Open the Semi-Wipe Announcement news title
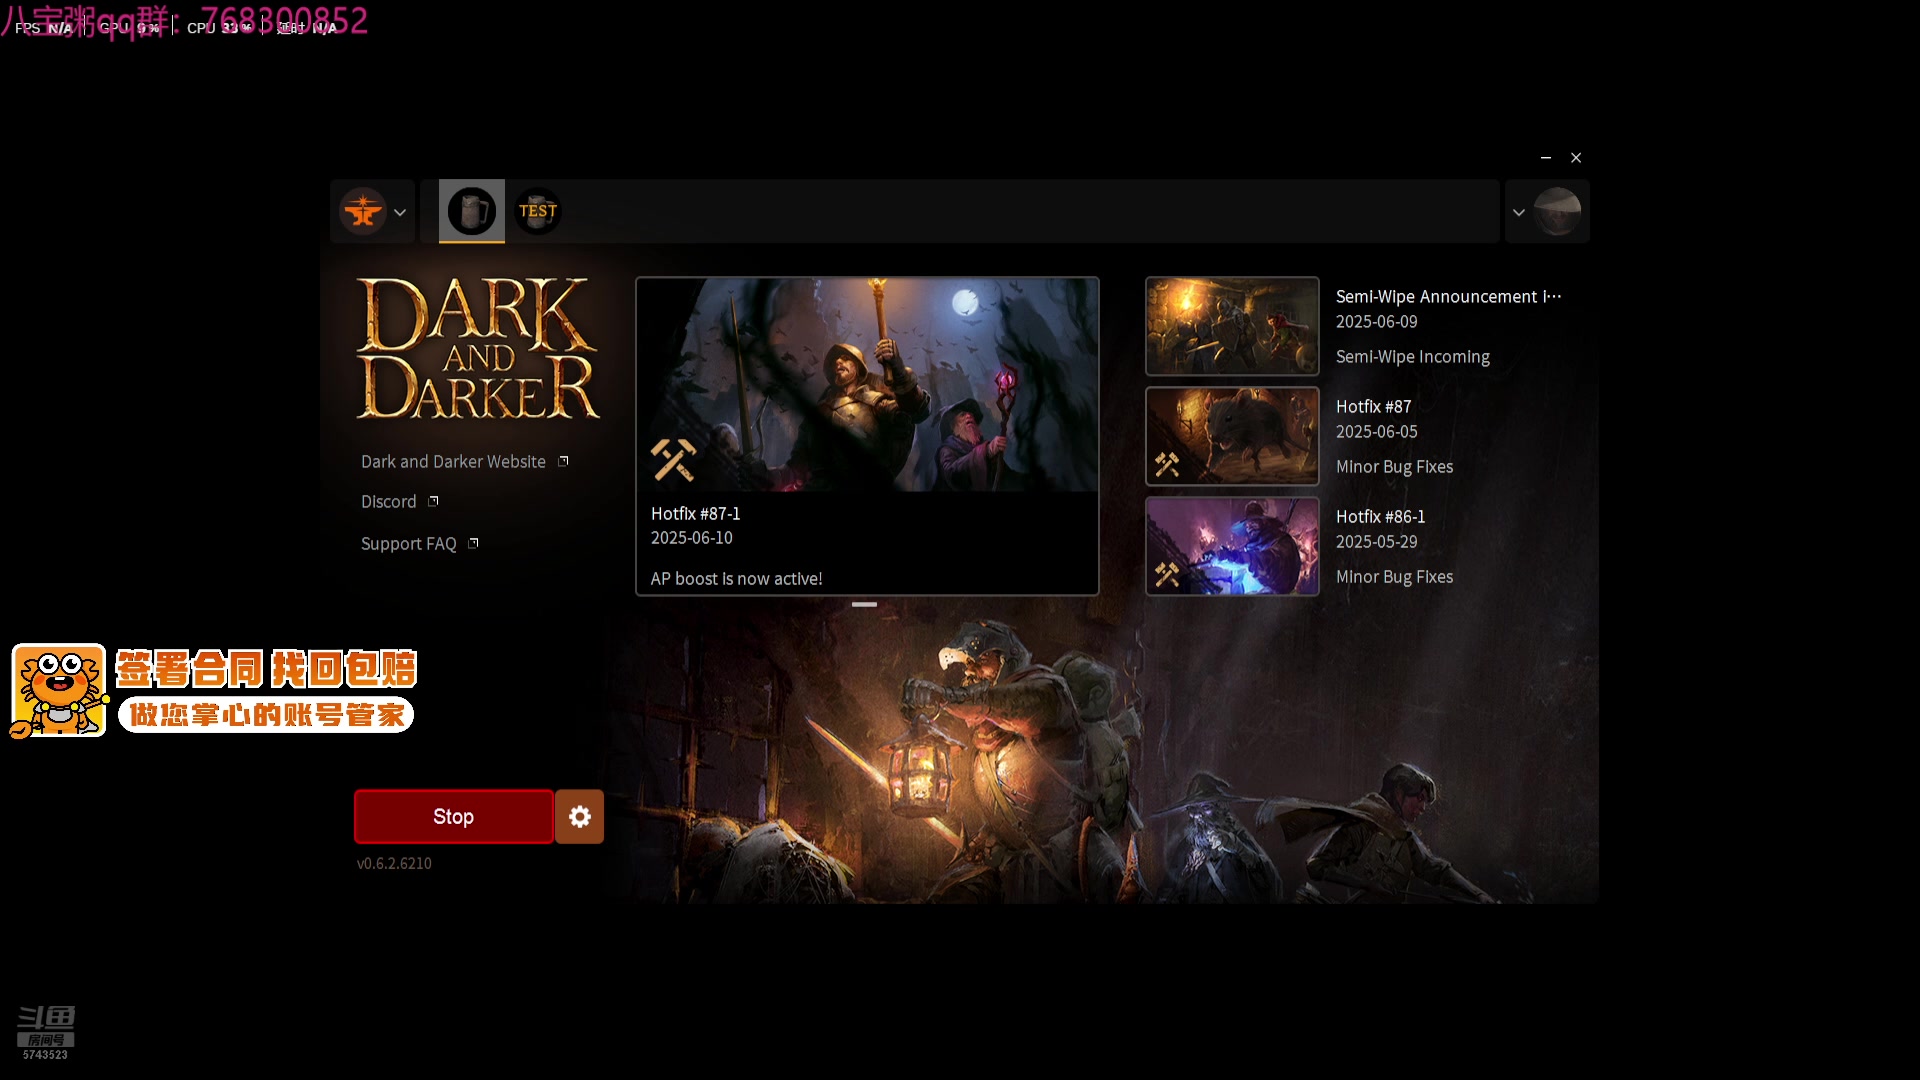 pos(1448,297)
